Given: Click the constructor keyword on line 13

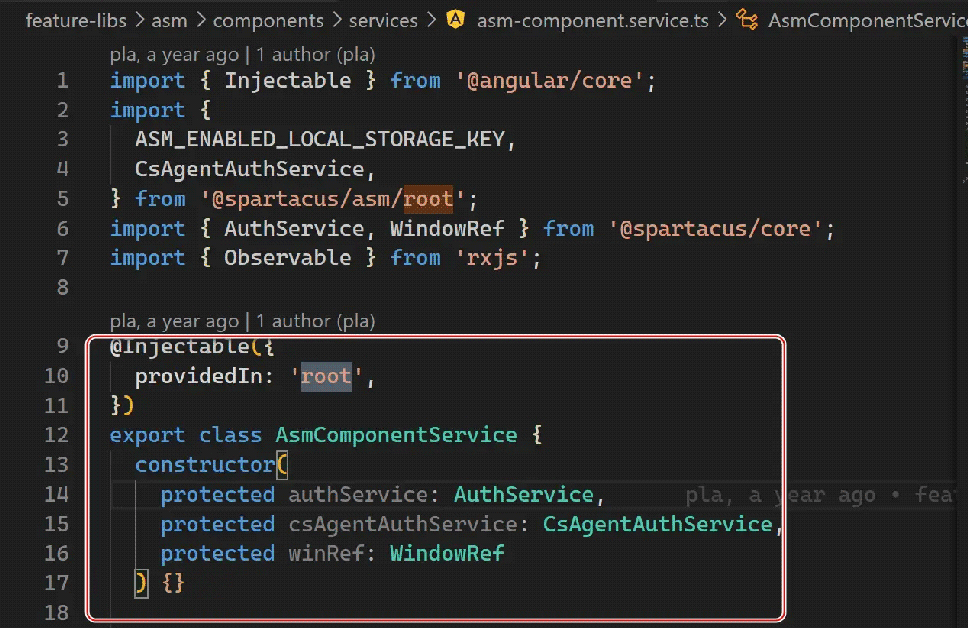Looking at the screenshot, I should [x=206, y=465].
